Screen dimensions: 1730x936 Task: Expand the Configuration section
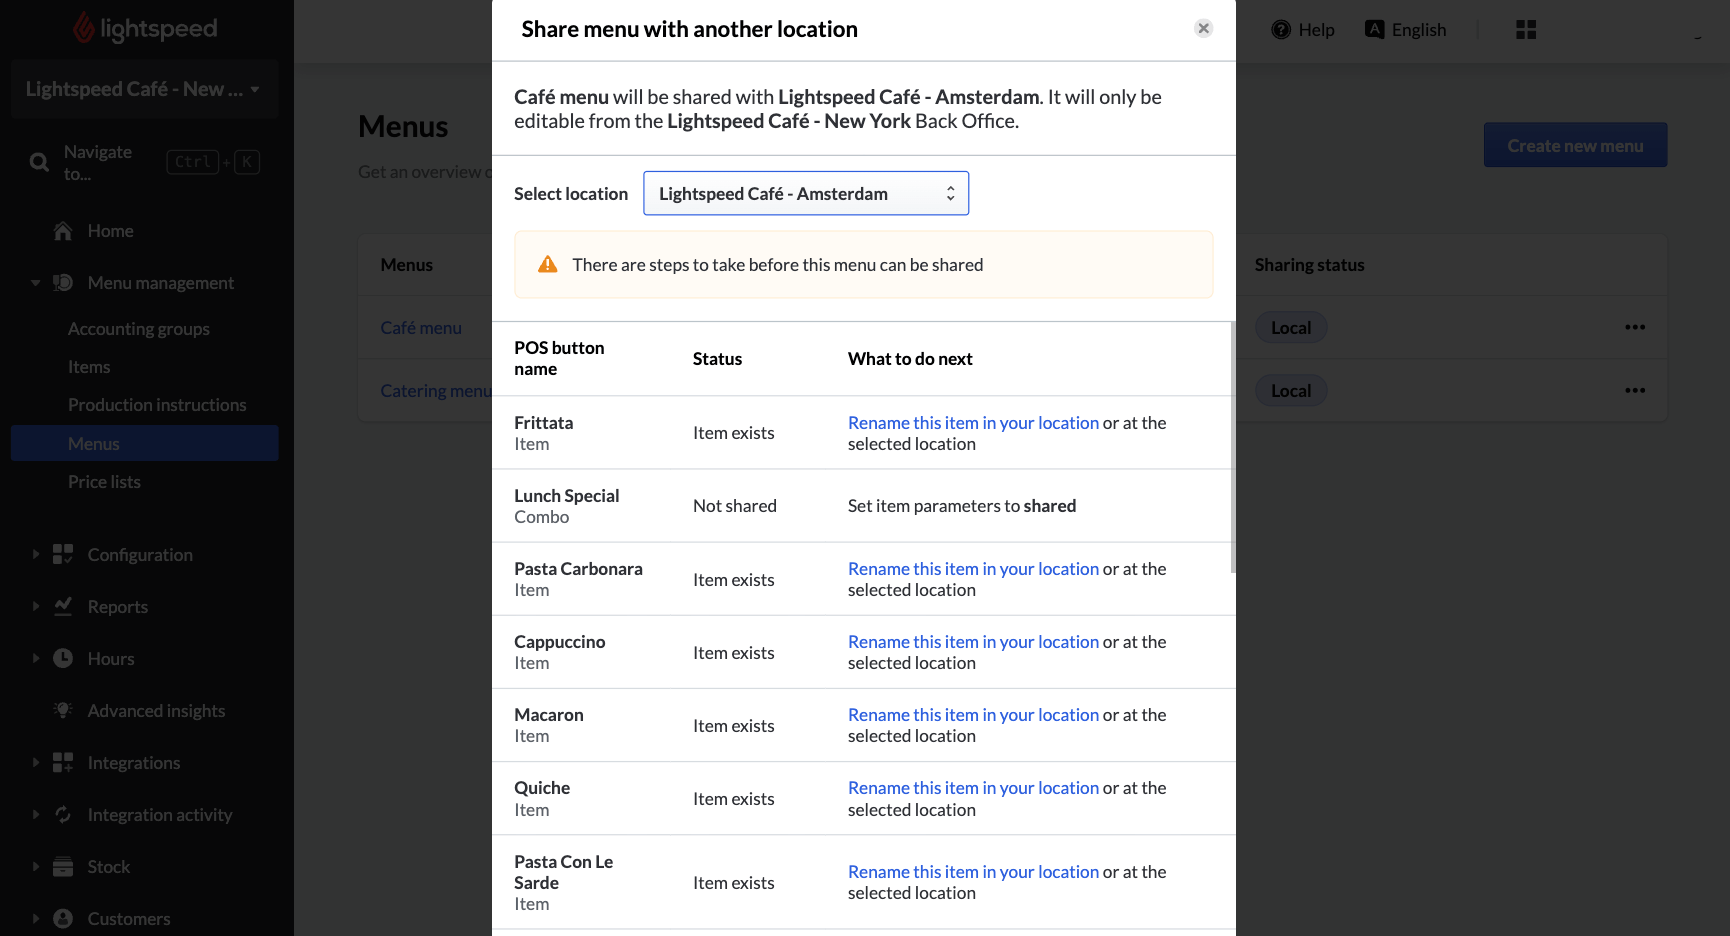[36, 555]
